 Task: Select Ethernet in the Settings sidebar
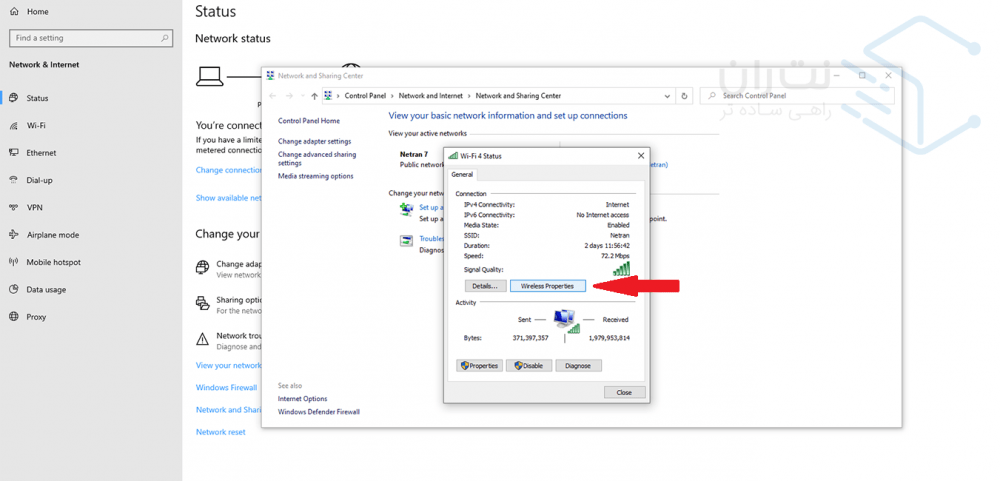41,153
